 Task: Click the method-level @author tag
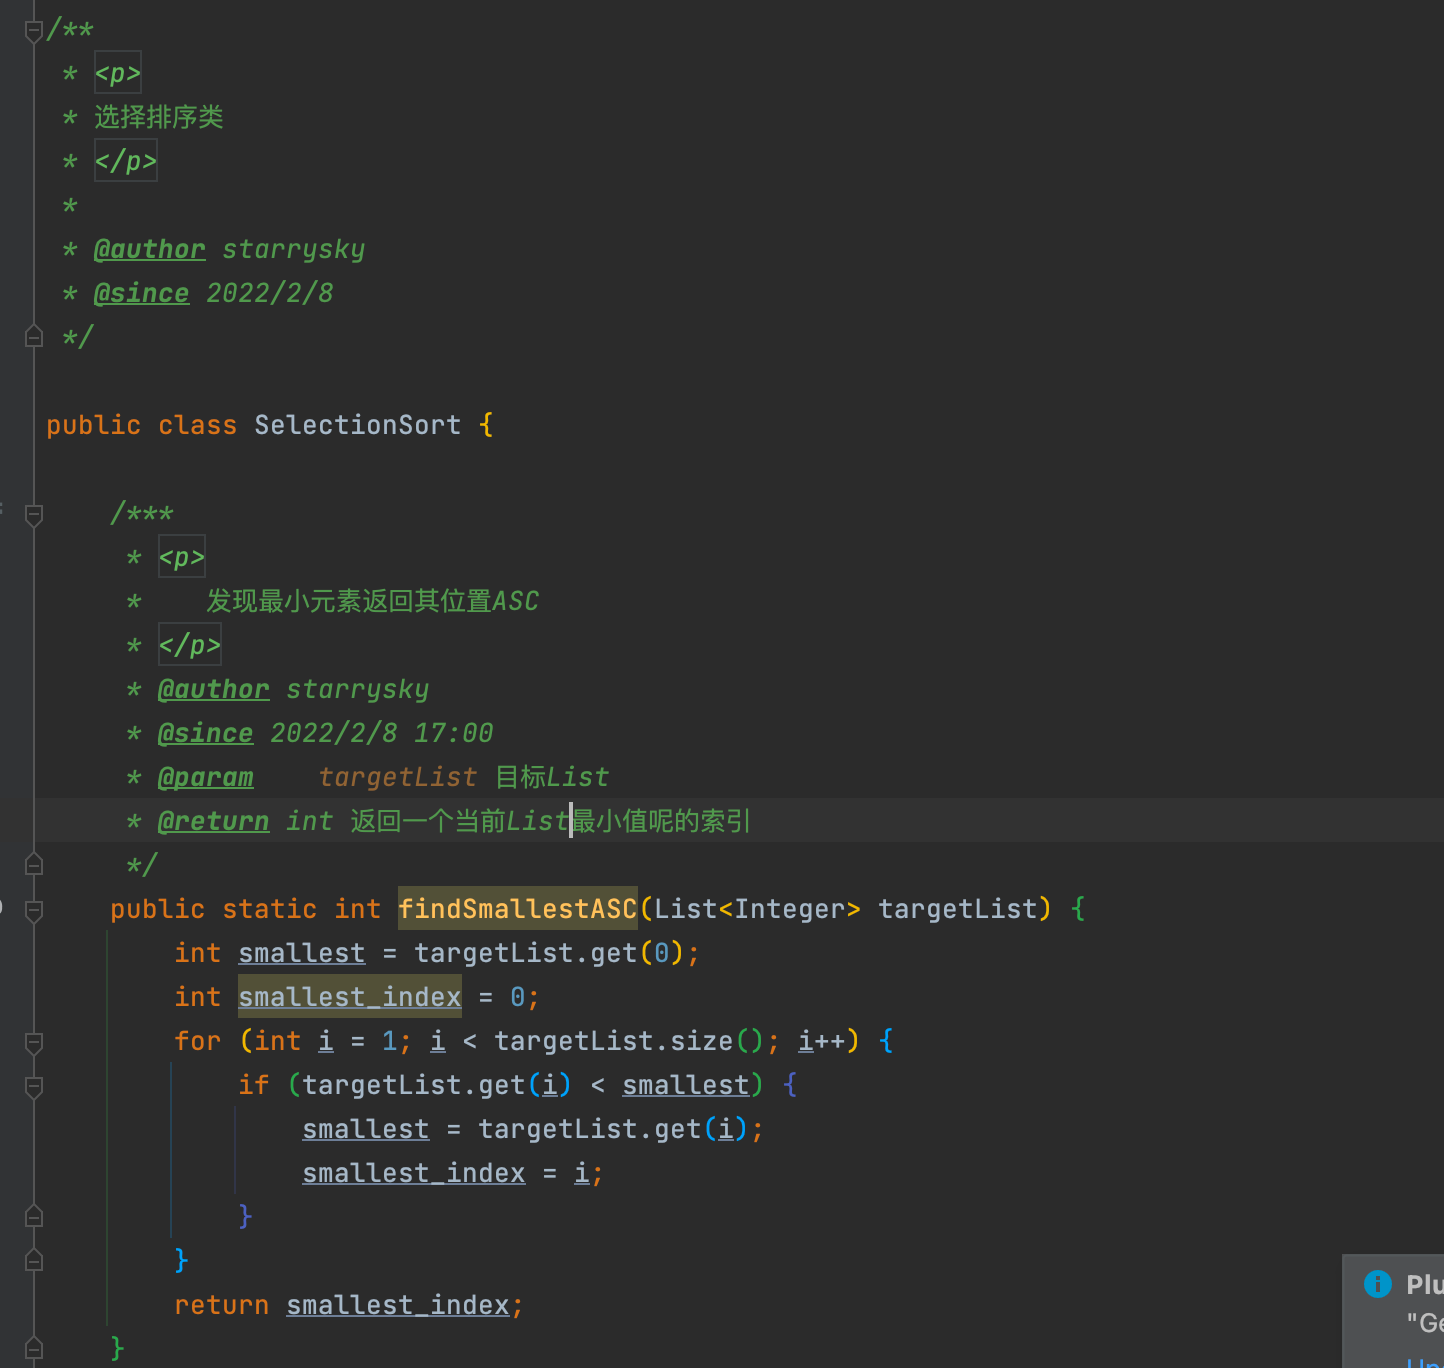[x=213, y=689]
